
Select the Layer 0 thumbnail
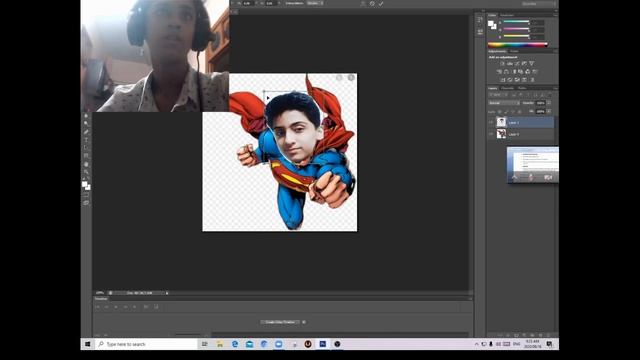tap(501, 134)
